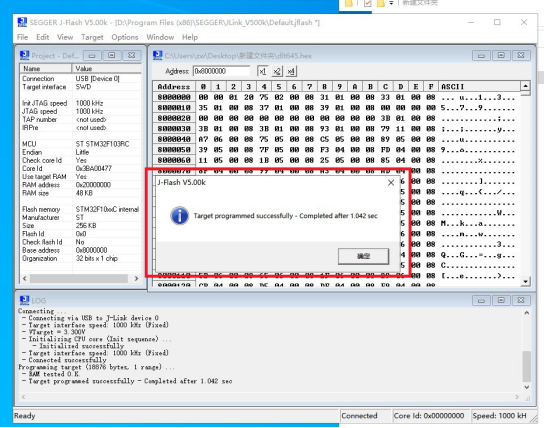544x428 pixels.
Task: Maximize the J-Flash main window
Action: pos(497,22)
